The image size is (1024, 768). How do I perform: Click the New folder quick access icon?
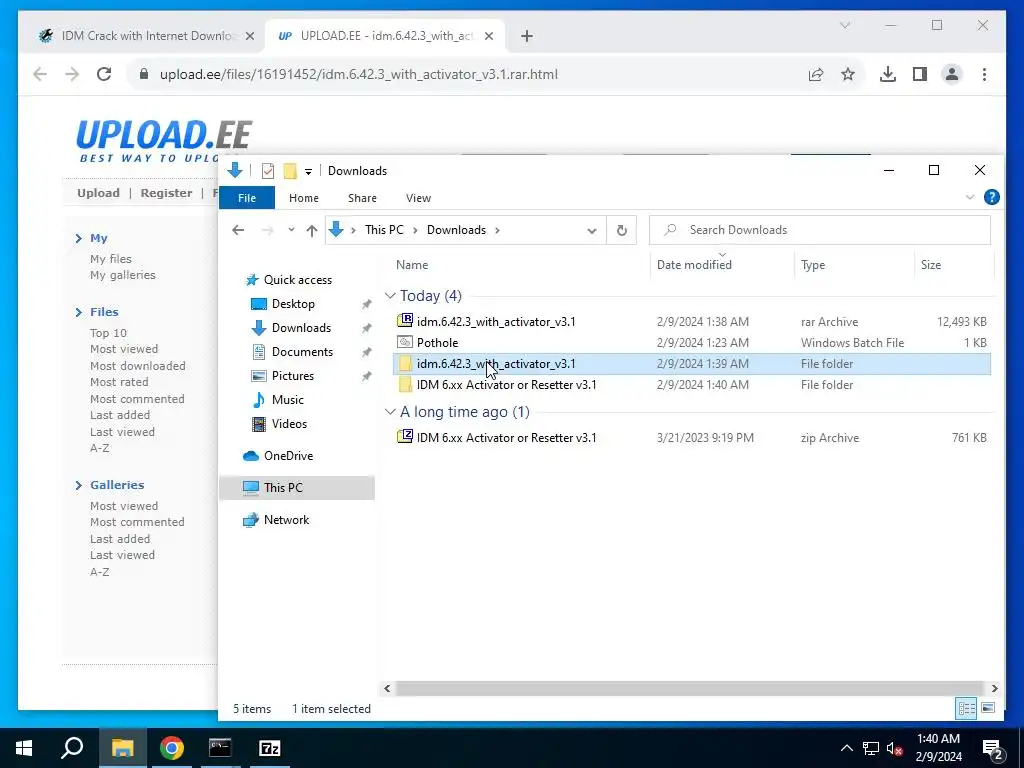click(x=290, y=171)
